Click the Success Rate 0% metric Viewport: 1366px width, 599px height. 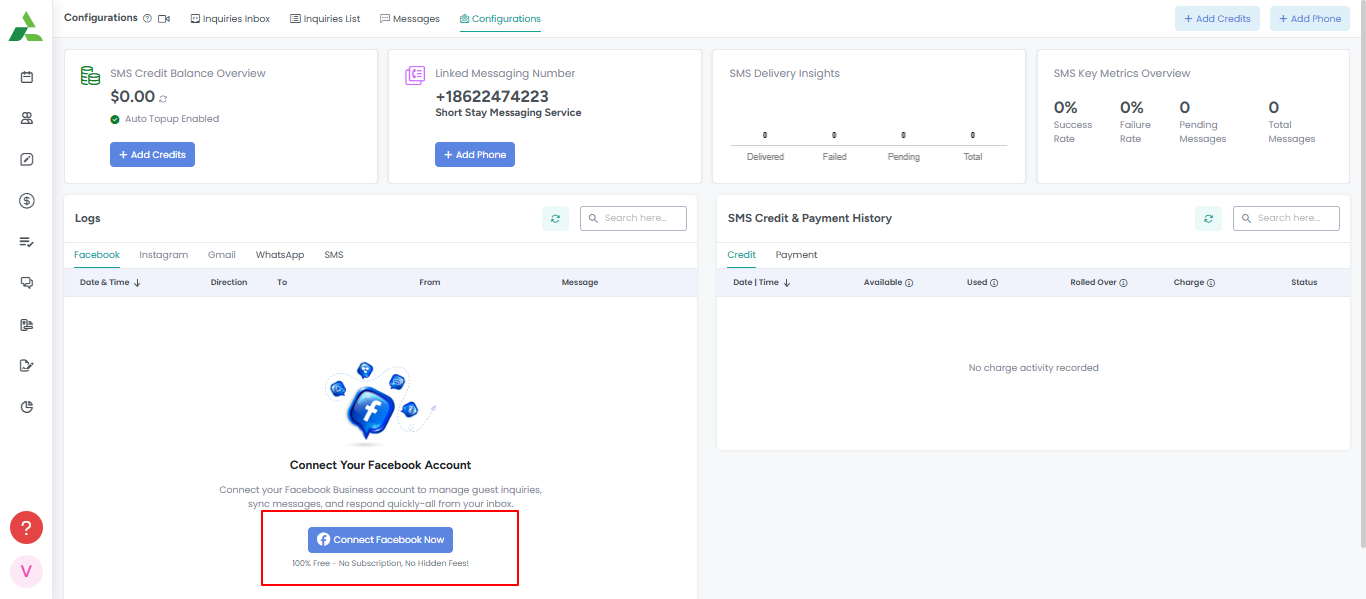click(x=1073, y=124)
